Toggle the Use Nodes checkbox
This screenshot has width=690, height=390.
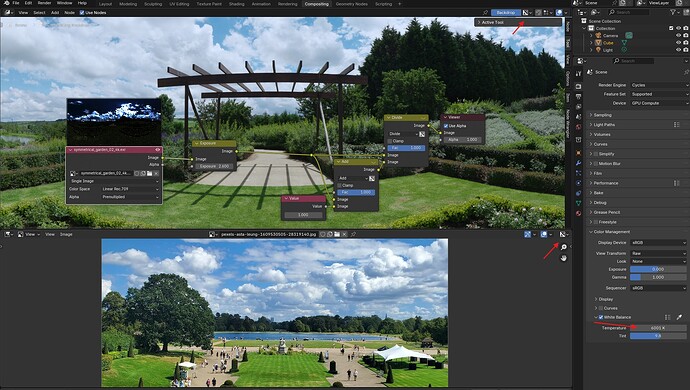pos(82,13)
